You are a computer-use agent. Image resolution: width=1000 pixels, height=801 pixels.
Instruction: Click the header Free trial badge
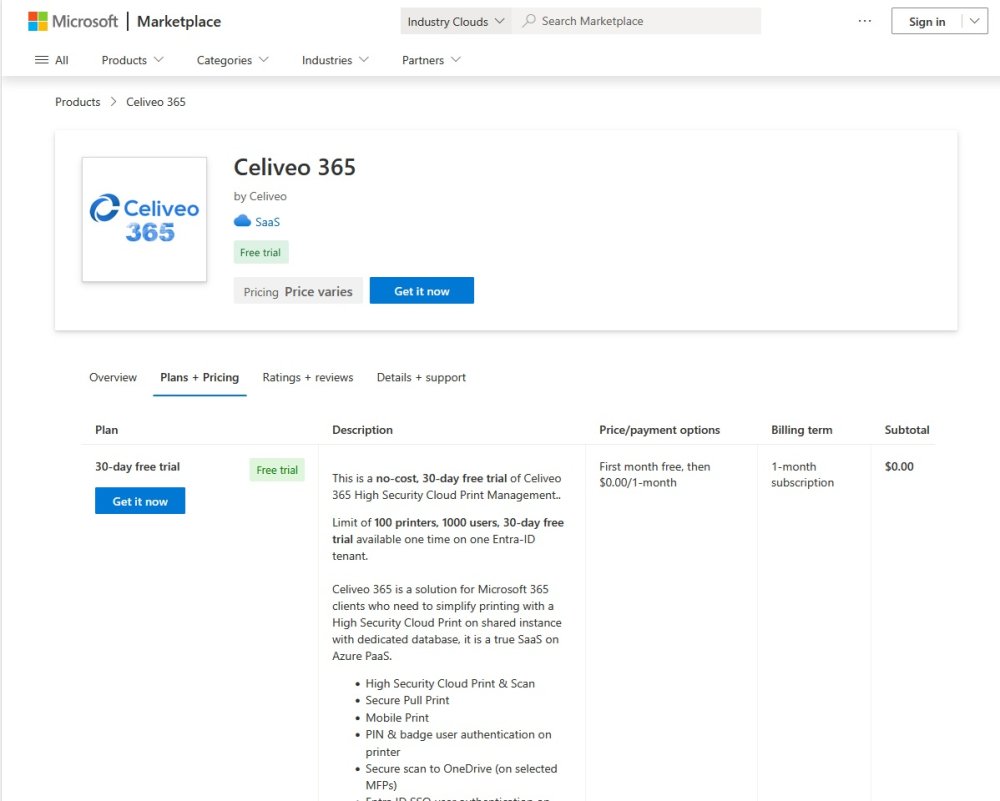pyautogui.click(x=261, y=252)
